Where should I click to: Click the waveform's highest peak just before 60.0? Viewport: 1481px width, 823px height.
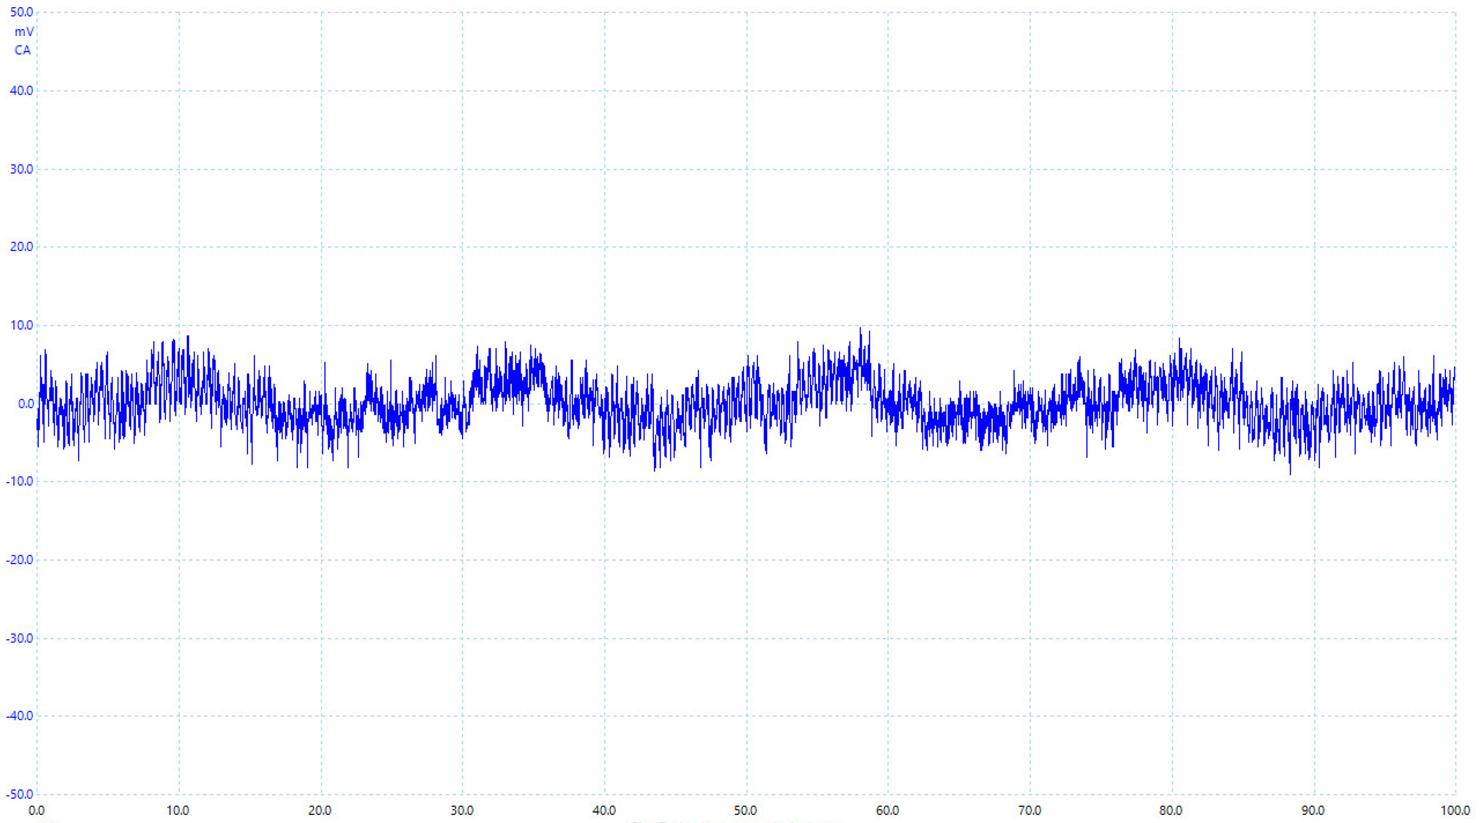(x=860, y=330)
